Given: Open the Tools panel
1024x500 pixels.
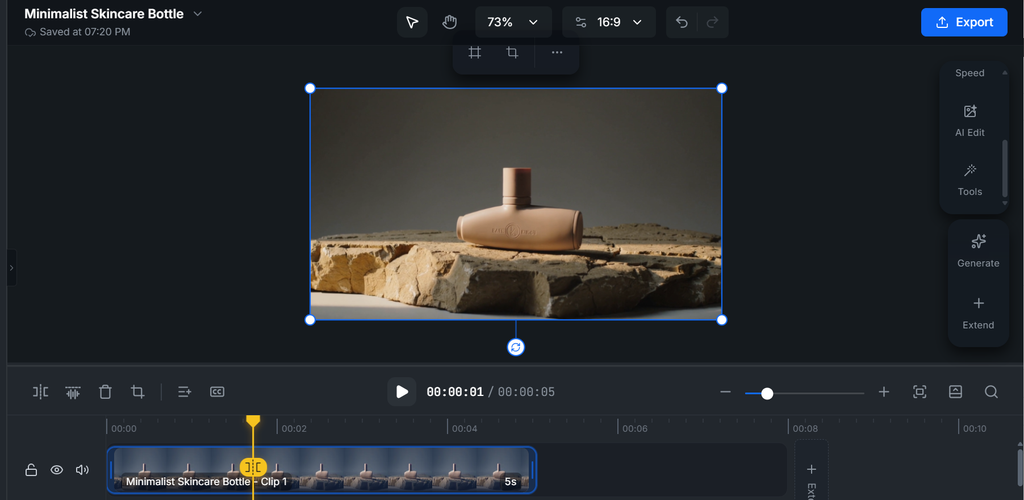Looking at the screenshot, I should pyautogui.click(x=970, y=180).
